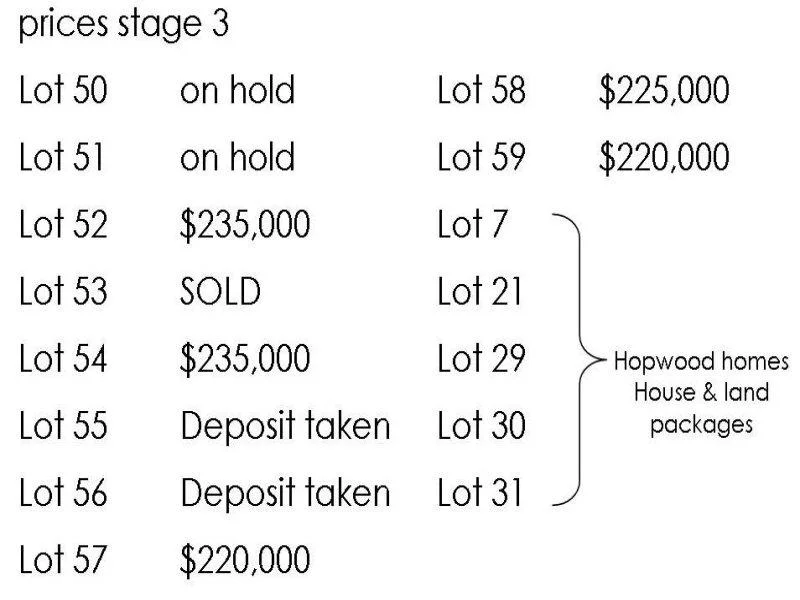Screen dimensions: 800x600
Task: Click the "on hold" status for Lot 51
Action: point(237,158)
